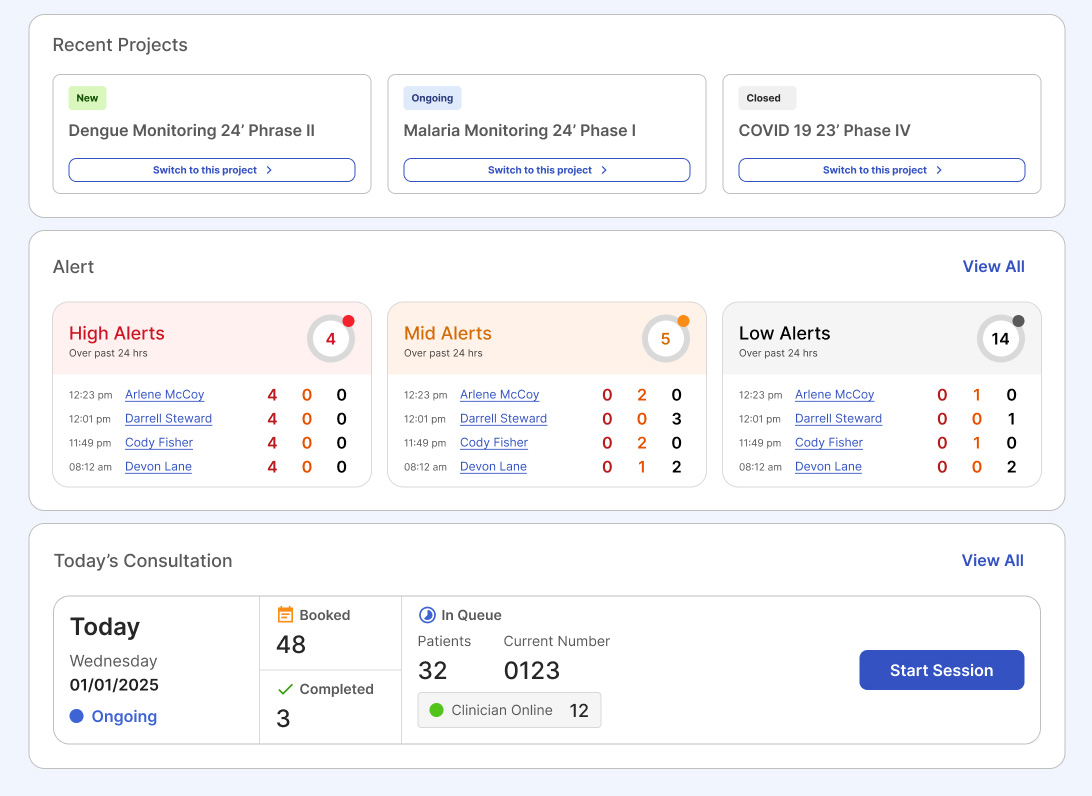Open Cody Fisher in High Alerts

pos(159,443)
